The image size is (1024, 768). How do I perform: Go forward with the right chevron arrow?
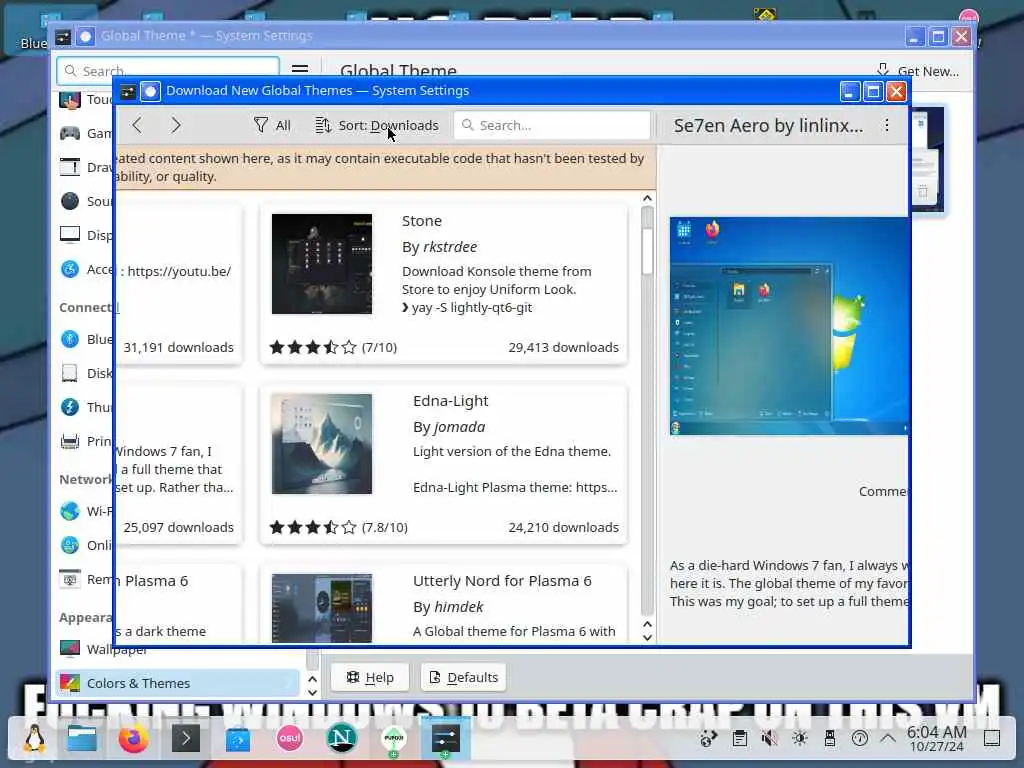pyautogui.click(x=176, y=125)
